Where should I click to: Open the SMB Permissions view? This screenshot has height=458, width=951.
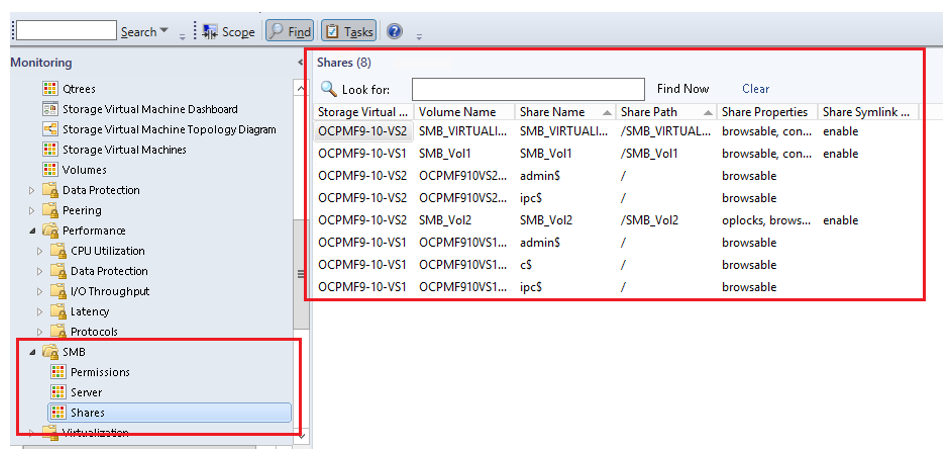[100, 372]
